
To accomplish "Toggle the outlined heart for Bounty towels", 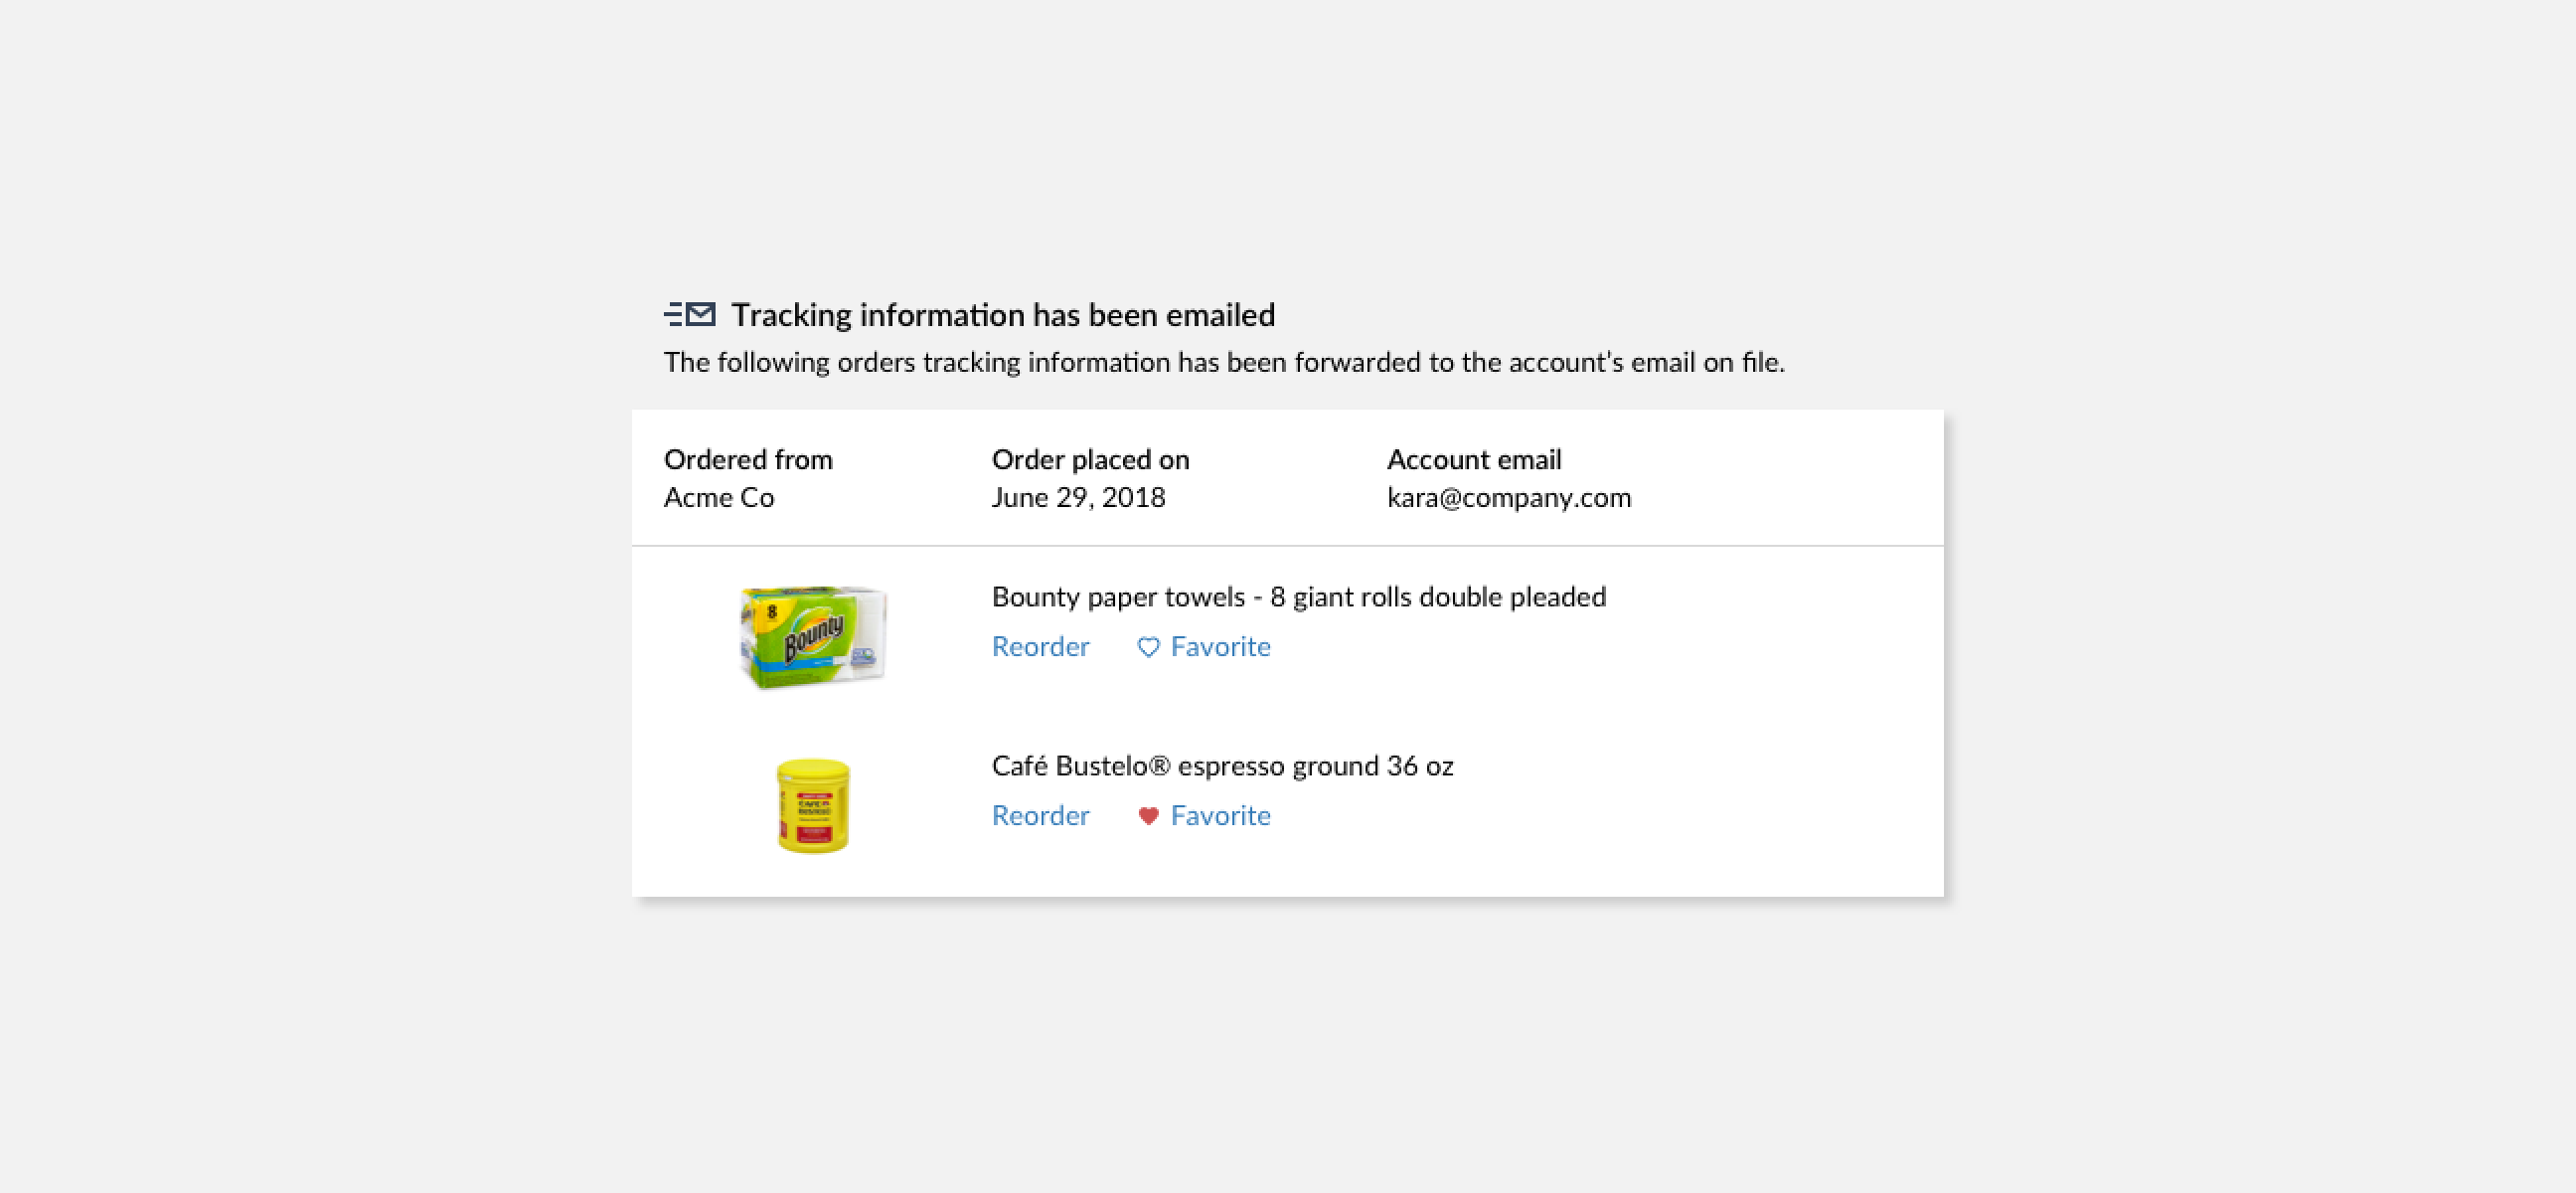I will (1148, 647).
